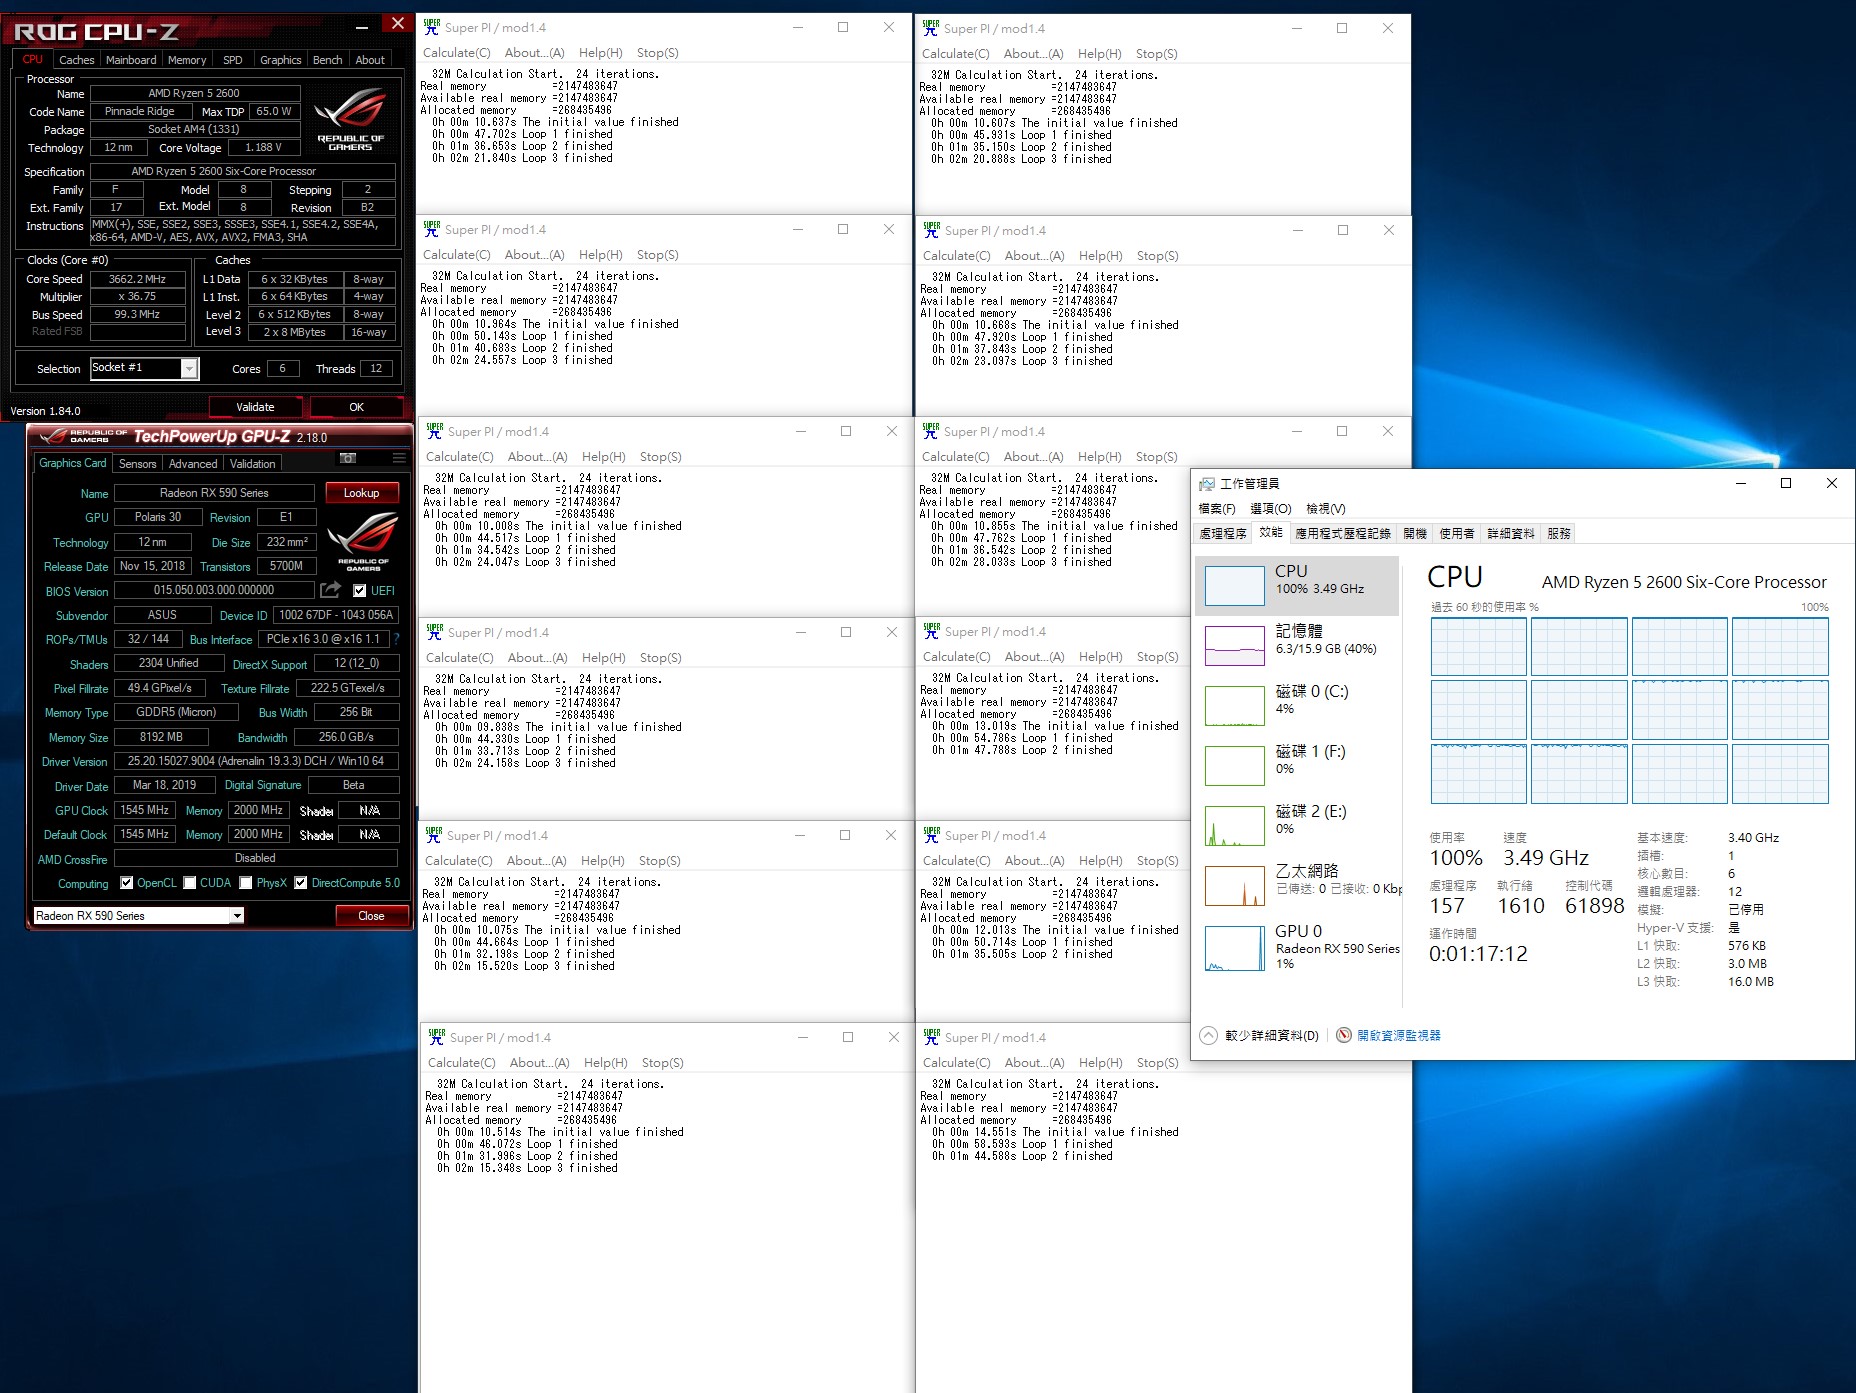The height and width of the screenshot is (1393, 1856).
Task: Toggle PhysX checkbox
Action: coord(245,883)
